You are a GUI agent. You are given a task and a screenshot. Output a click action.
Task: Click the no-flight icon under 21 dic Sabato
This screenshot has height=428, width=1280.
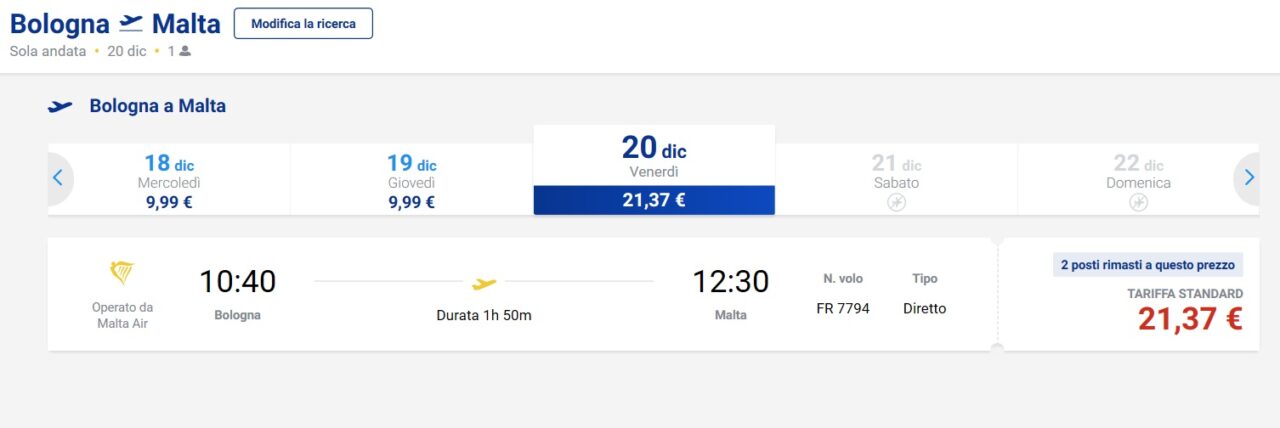(896, 202)
